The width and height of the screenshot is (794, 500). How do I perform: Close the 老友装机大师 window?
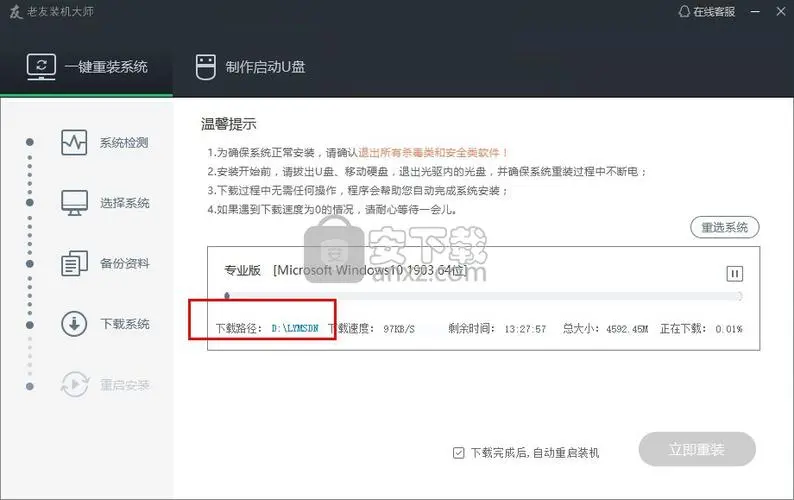pos(780,11)
